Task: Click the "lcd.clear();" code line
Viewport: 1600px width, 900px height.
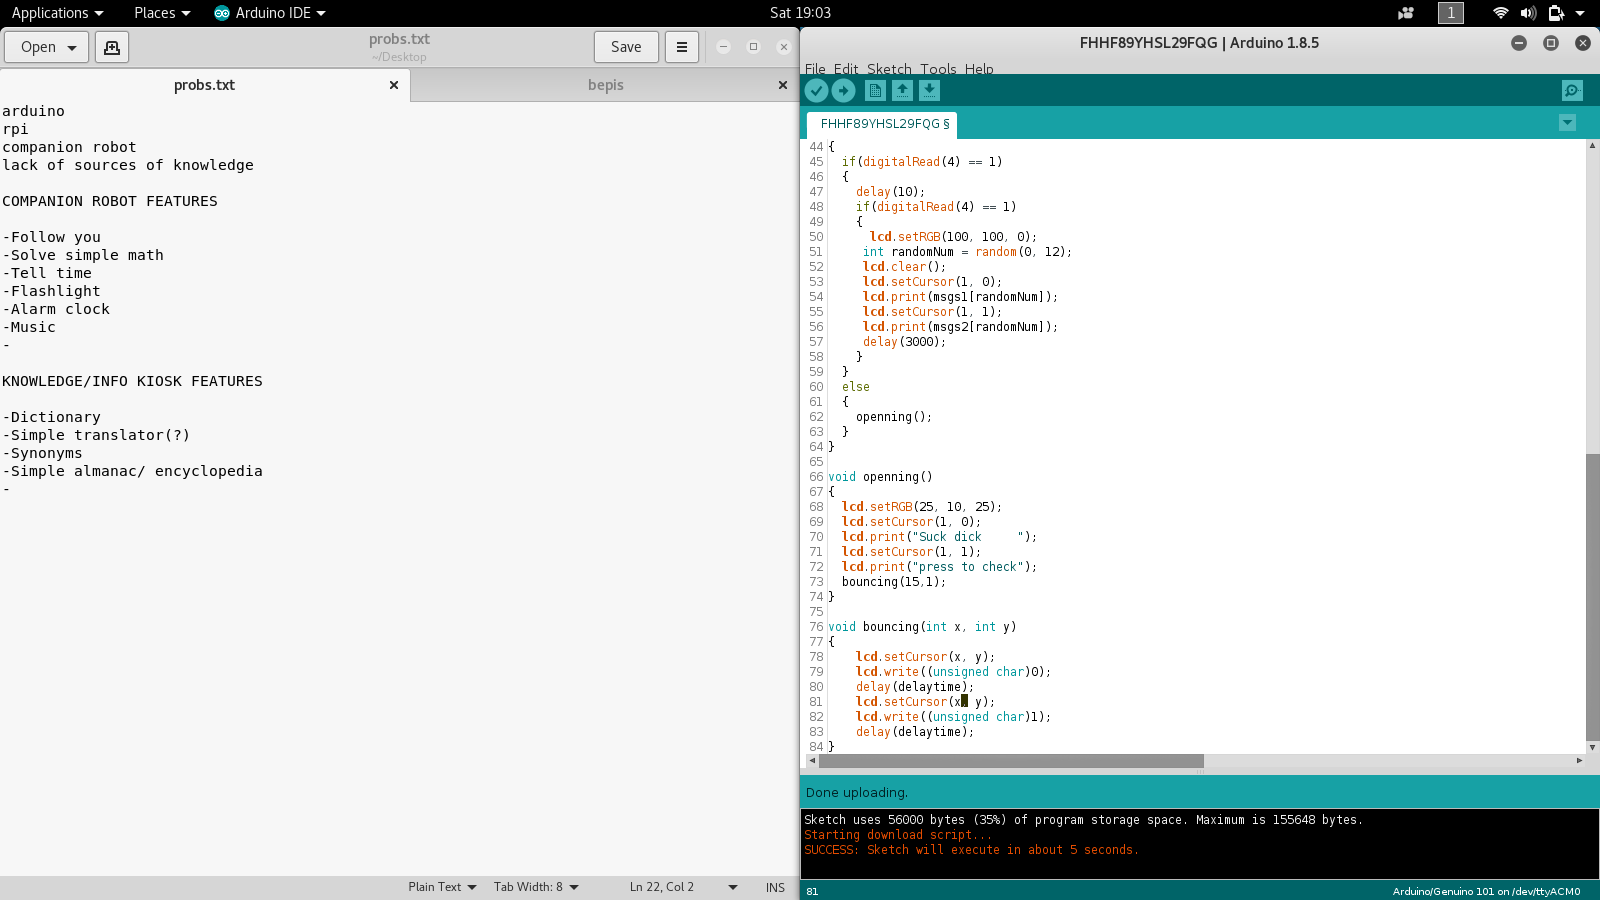Action: [904, 267]
